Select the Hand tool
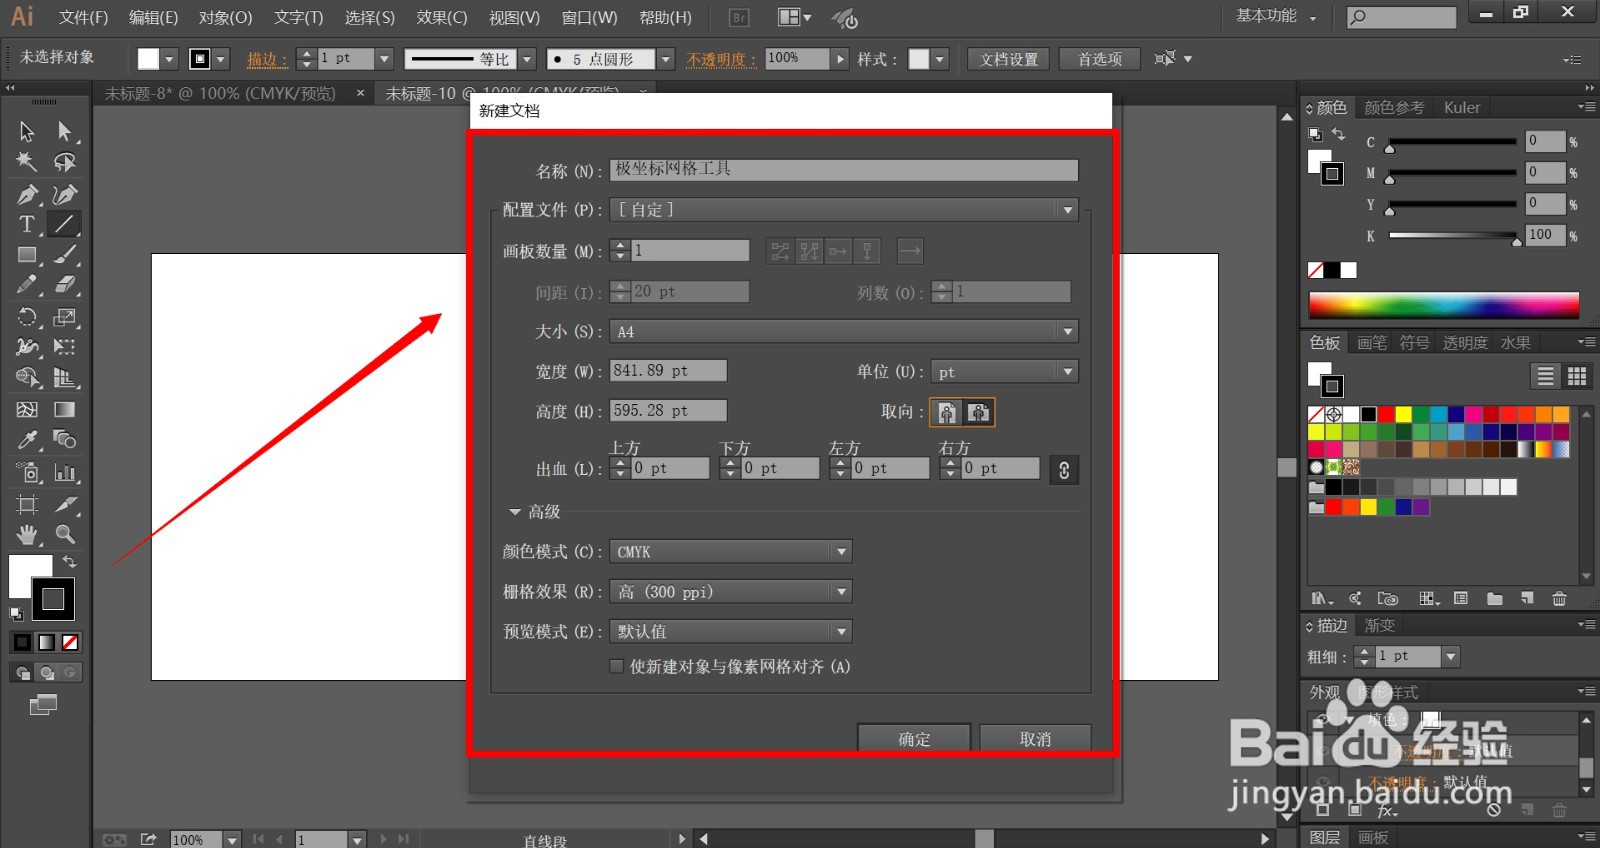Viewport: 1600px width, 848px height. 27,534
